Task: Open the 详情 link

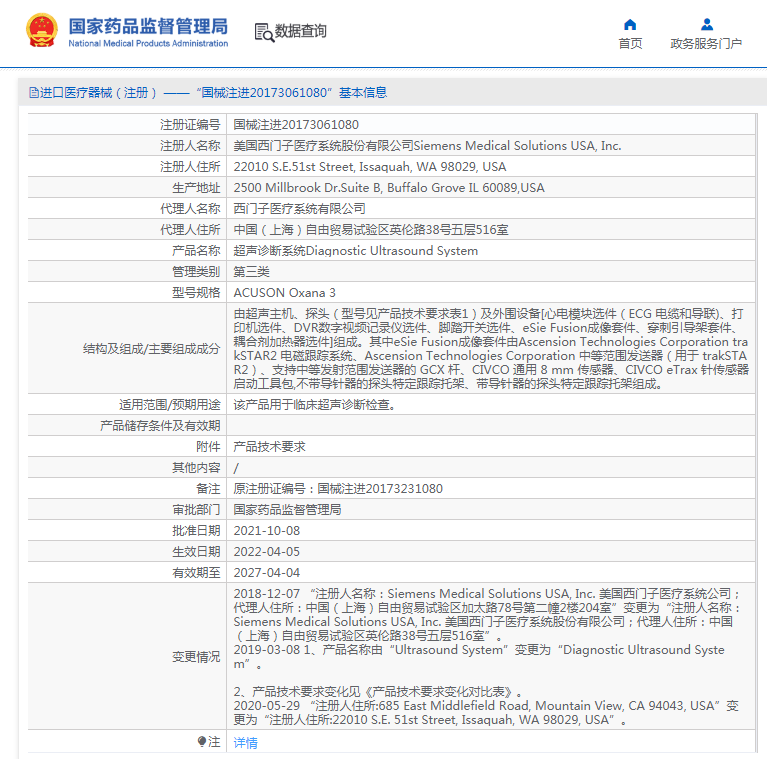Action: (x=245, y=742)
